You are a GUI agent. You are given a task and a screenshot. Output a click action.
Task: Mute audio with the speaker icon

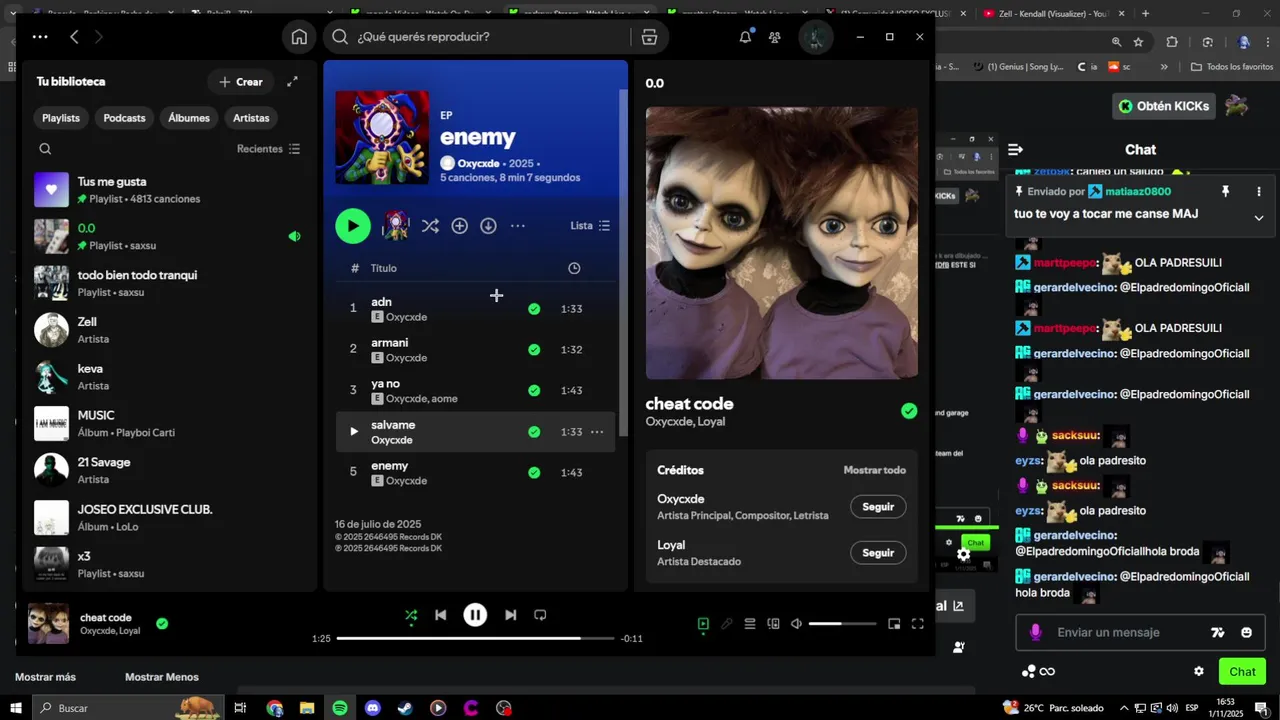[796, 624]
